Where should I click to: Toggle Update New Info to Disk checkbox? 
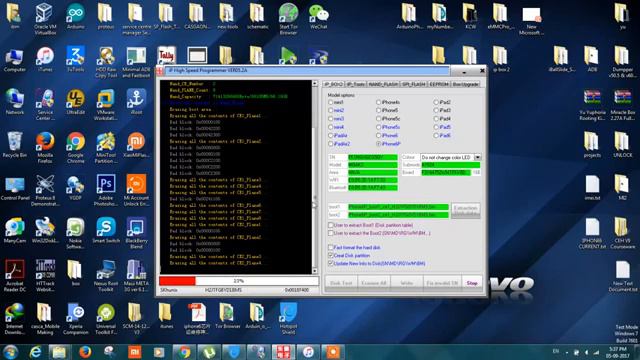(331, 264)
